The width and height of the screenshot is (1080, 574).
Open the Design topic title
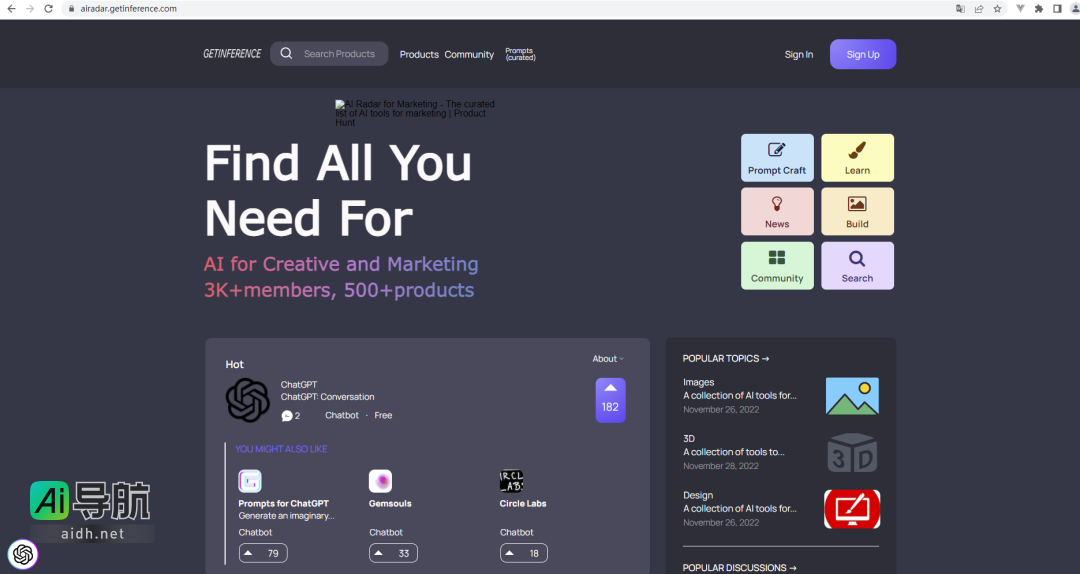[698, 495]
